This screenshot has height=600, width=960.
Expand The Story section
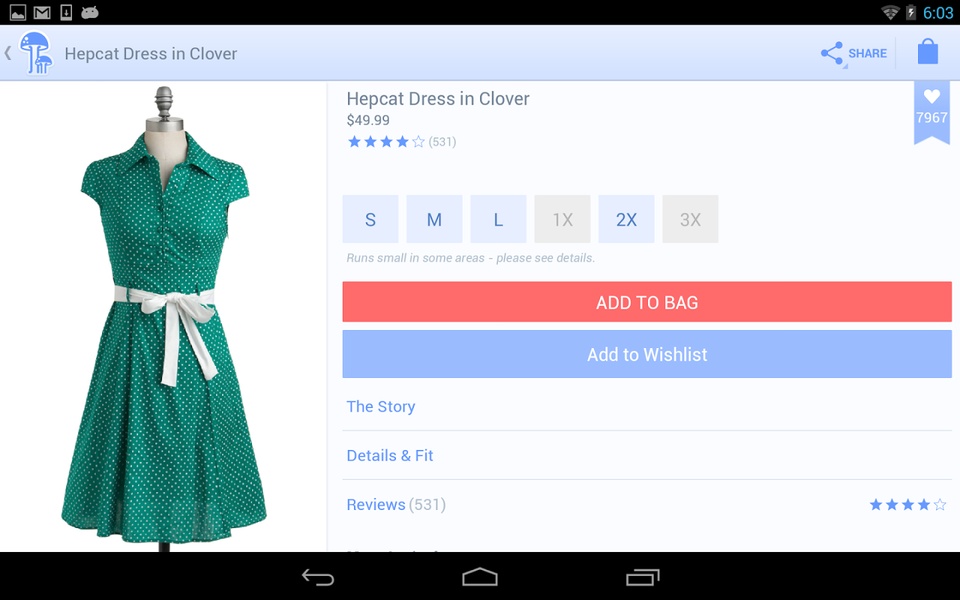647,407
